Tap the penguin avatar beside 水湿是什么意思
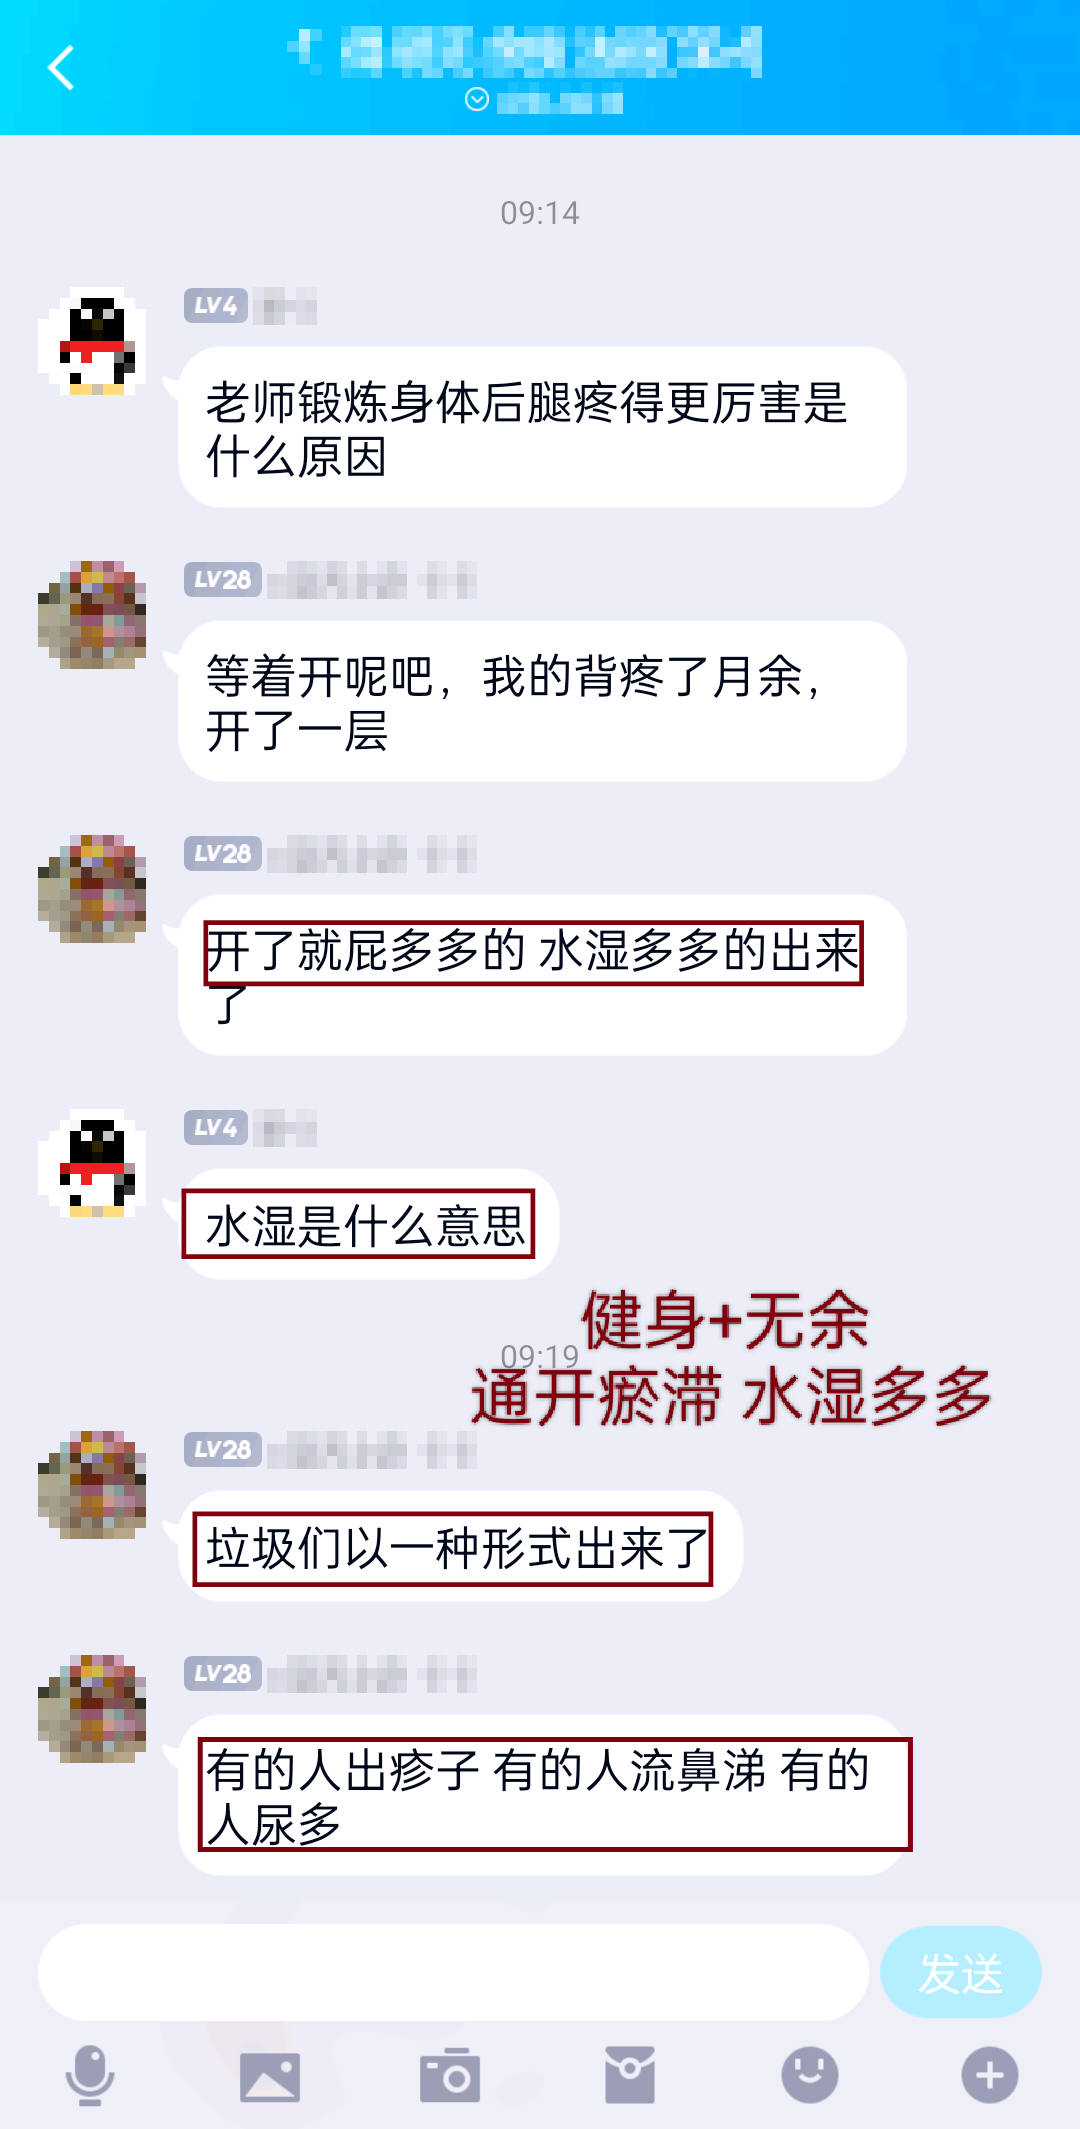 point(92,1163)
